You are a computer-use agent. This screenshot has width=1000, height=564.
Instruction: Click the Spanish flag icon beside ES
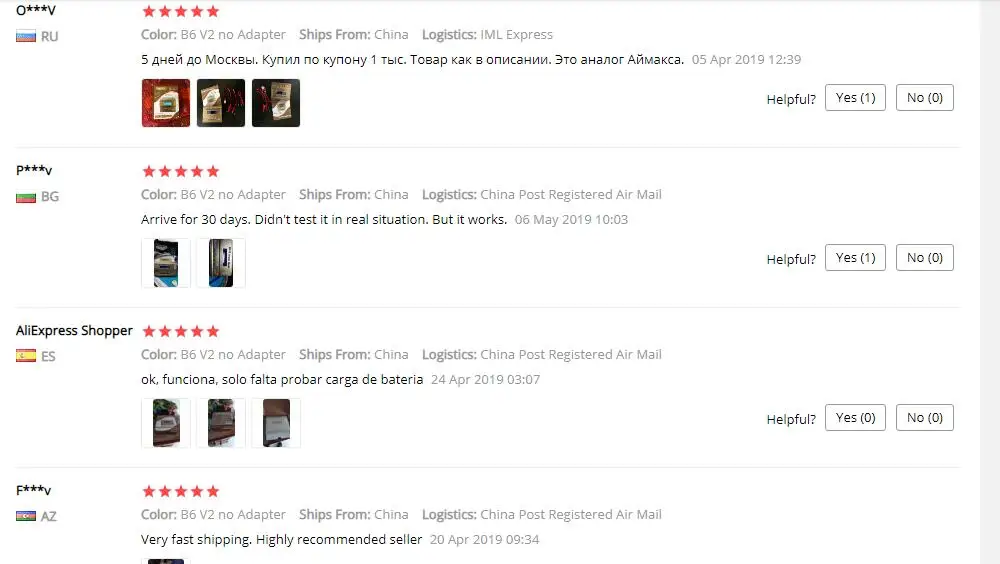(26, 356)
